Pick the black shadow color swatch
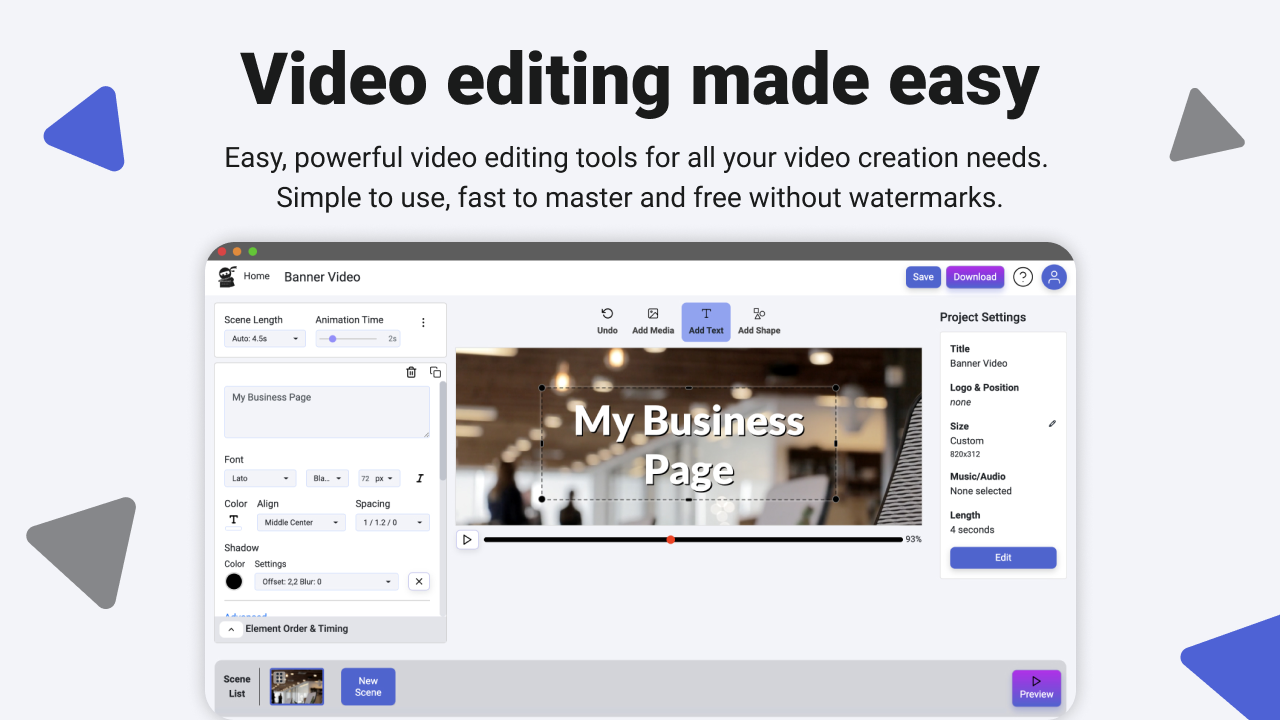 pyautogui.click(x=234, y=581)
